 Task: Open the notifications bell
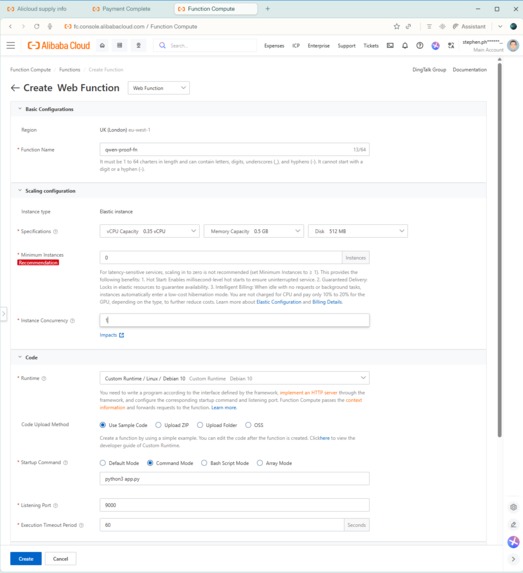click(x=405, y=46)
